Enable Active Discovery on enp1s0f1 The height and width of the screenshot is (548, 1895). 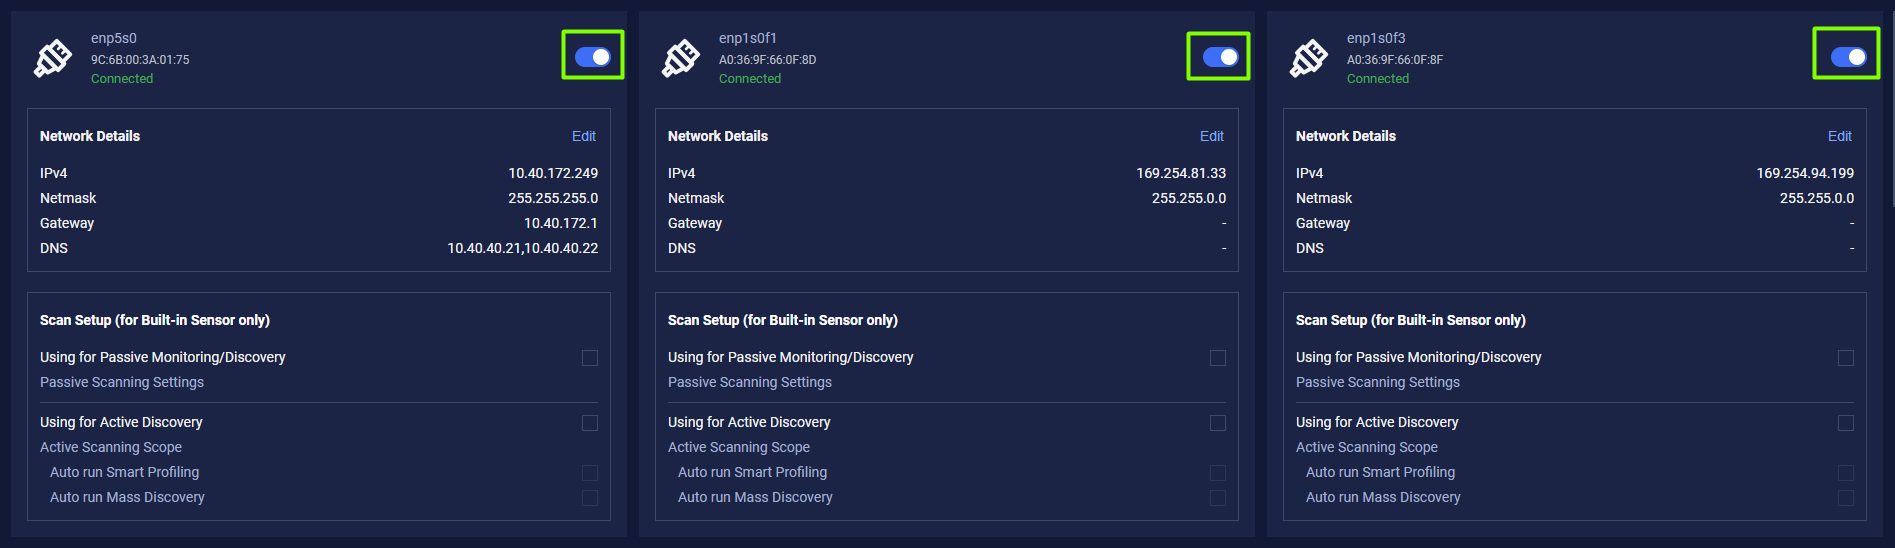pos(1218,423)
